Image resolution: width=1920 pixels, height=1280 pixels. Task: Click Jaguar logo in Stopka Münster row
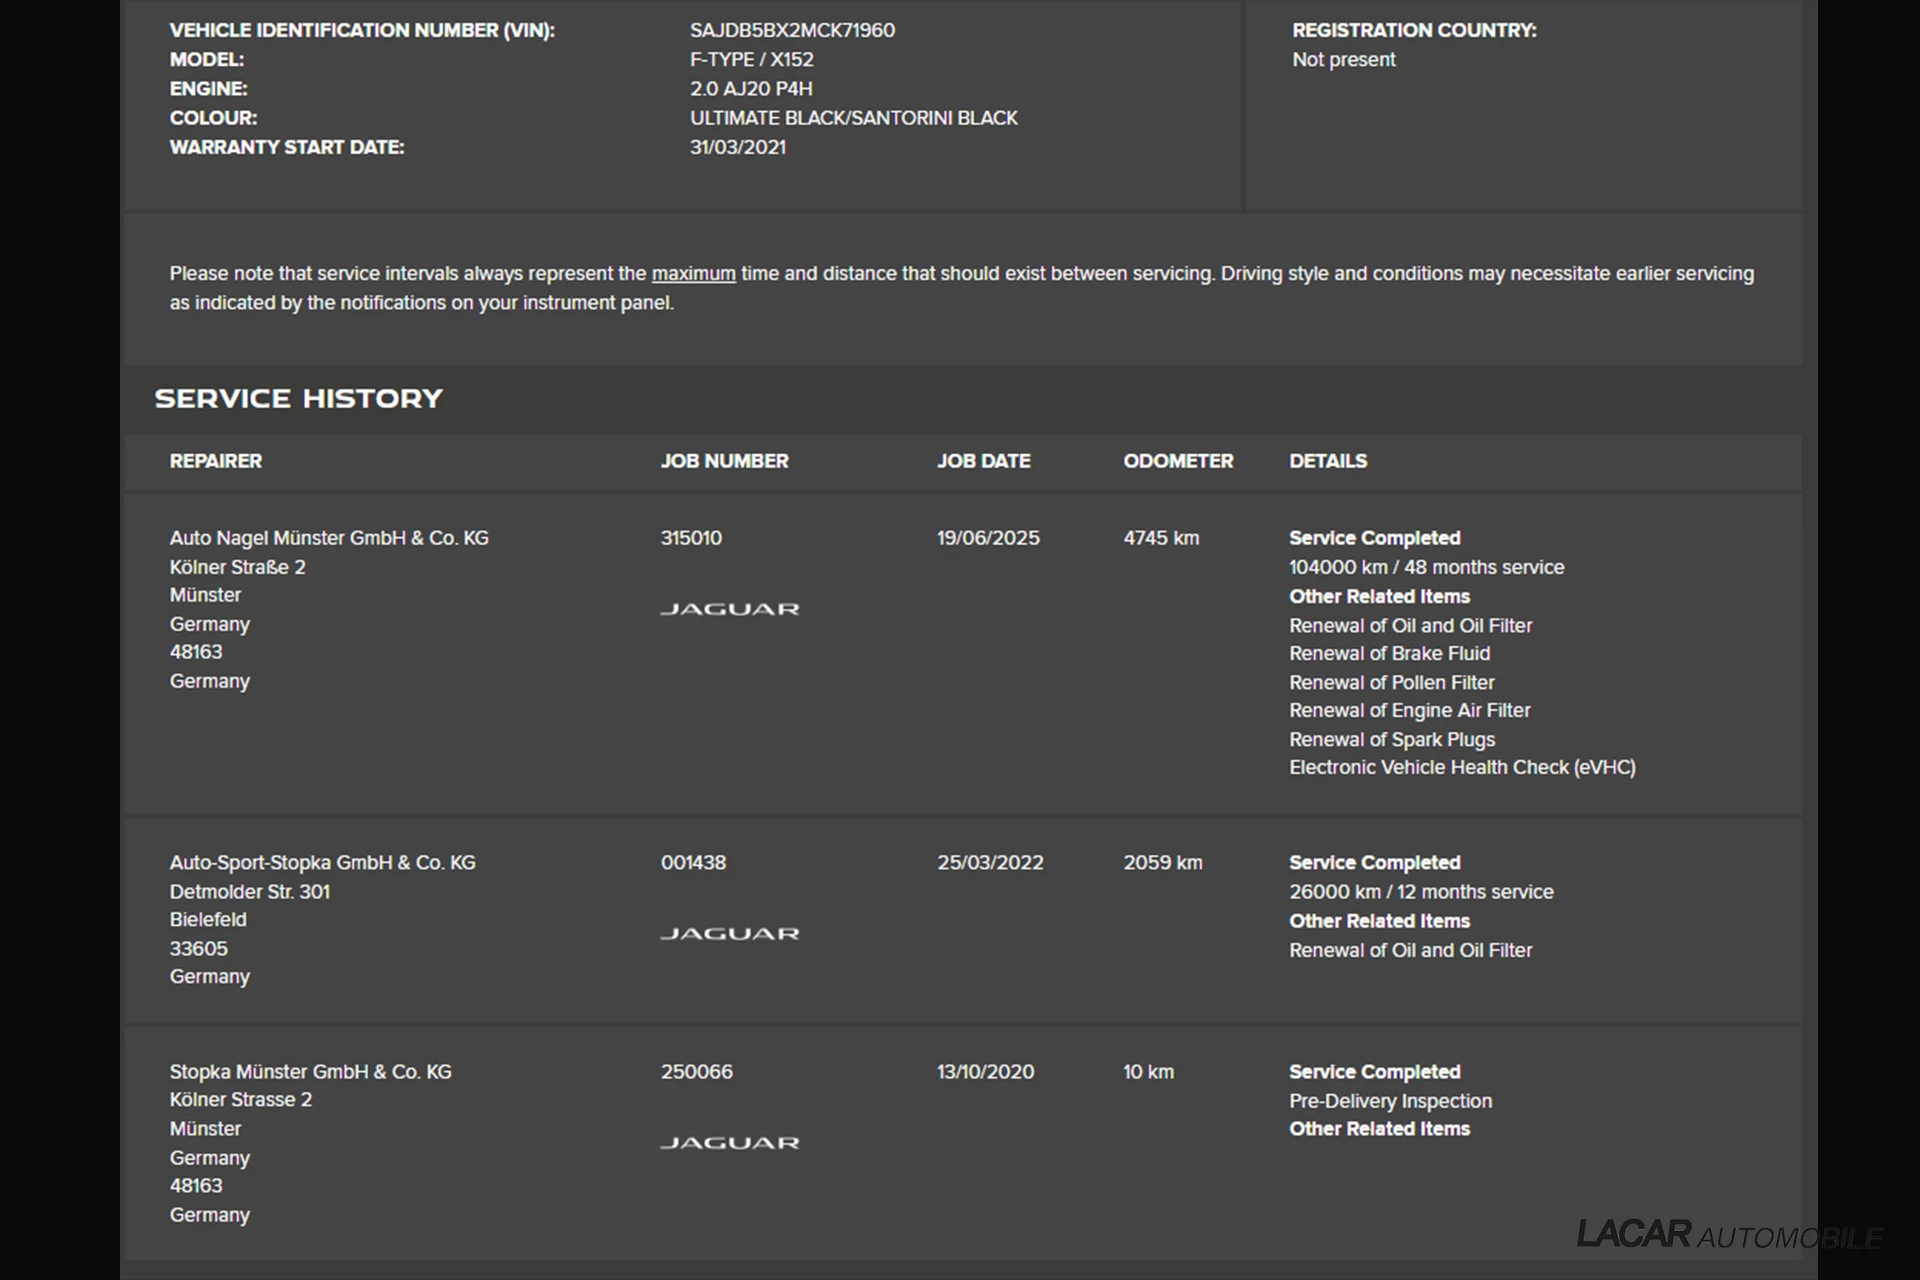coord(729,1143)
